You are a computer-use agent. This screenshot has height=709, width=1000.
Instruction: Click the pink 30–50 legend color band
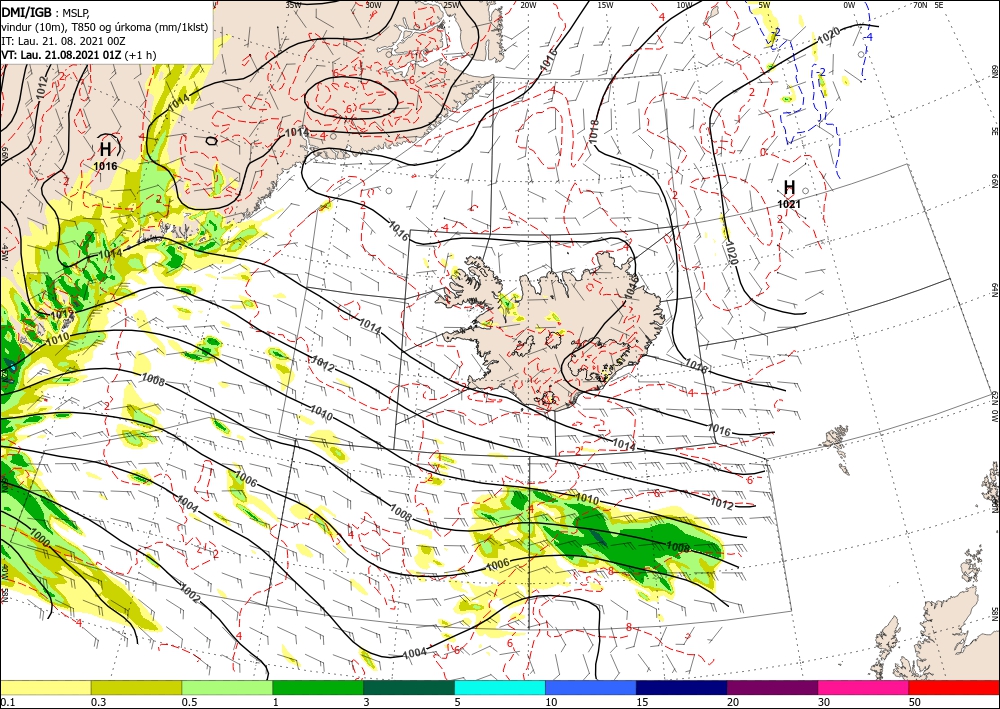864,687
